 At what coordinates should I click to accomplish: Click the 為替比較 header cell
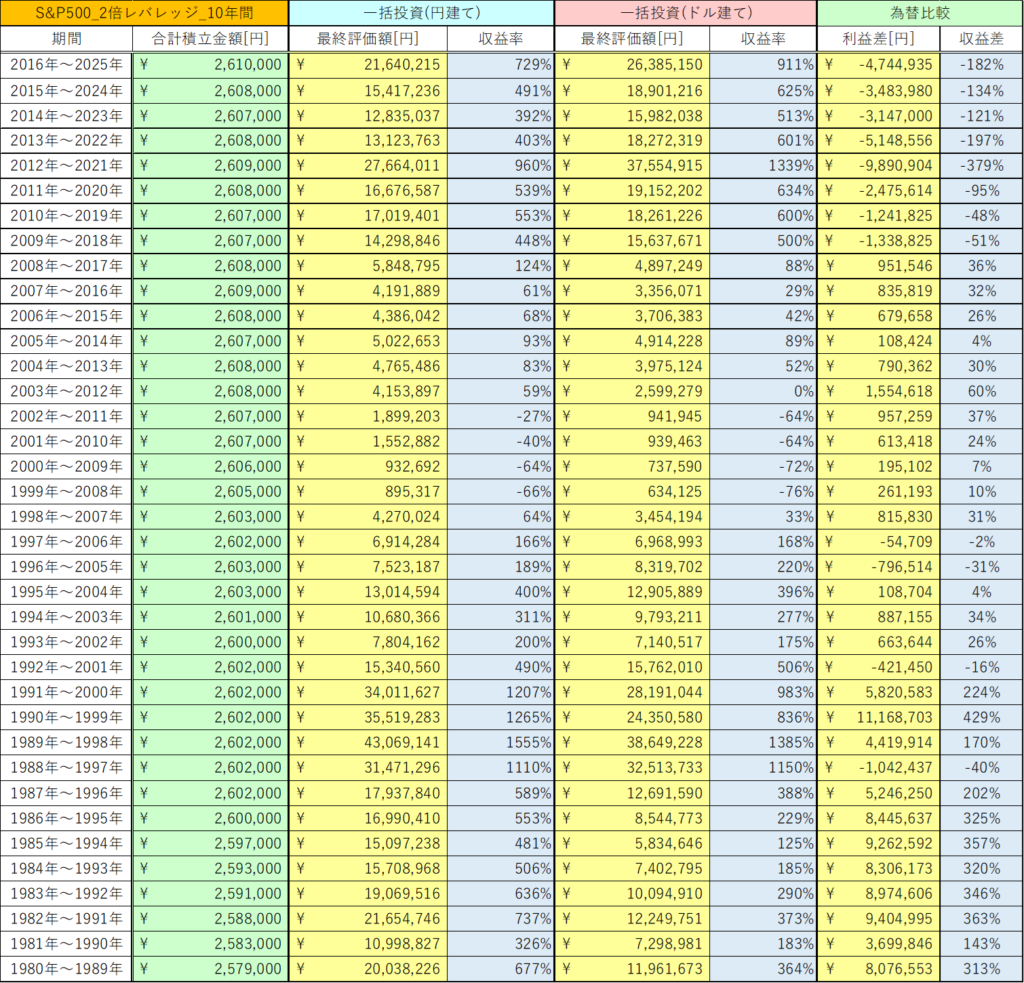pos(919,13)
